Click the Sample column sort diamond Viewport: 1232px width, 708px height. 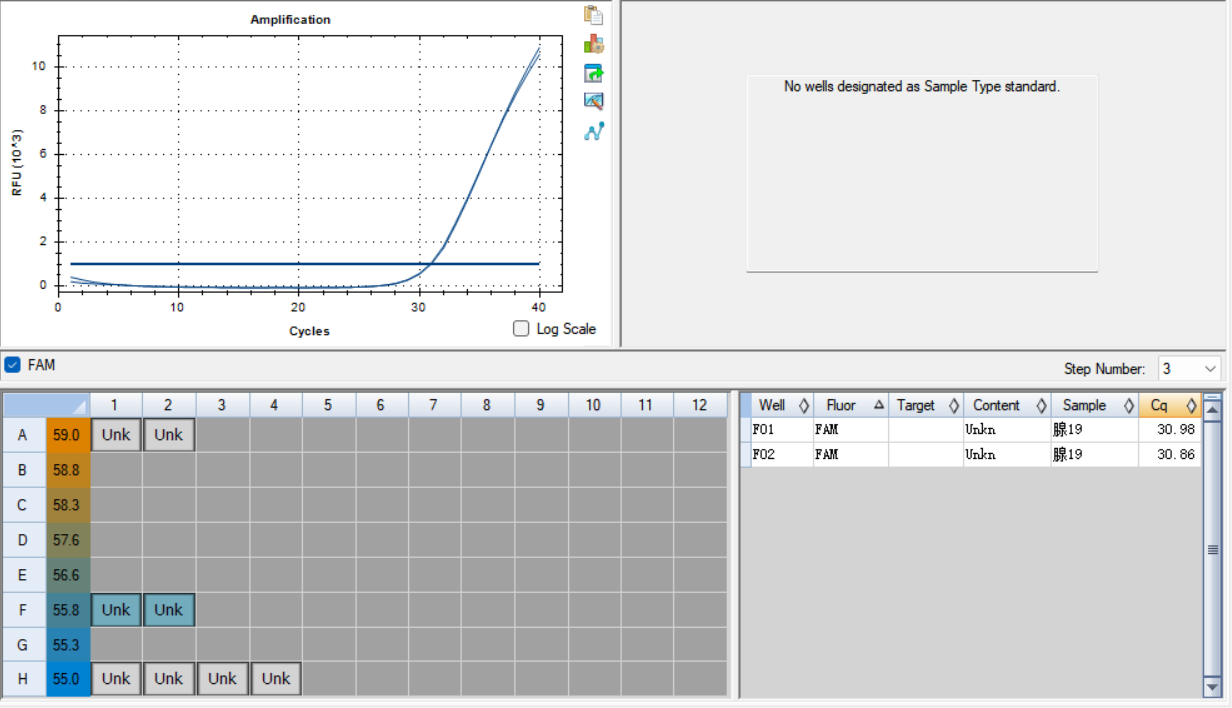point(1128,405)
